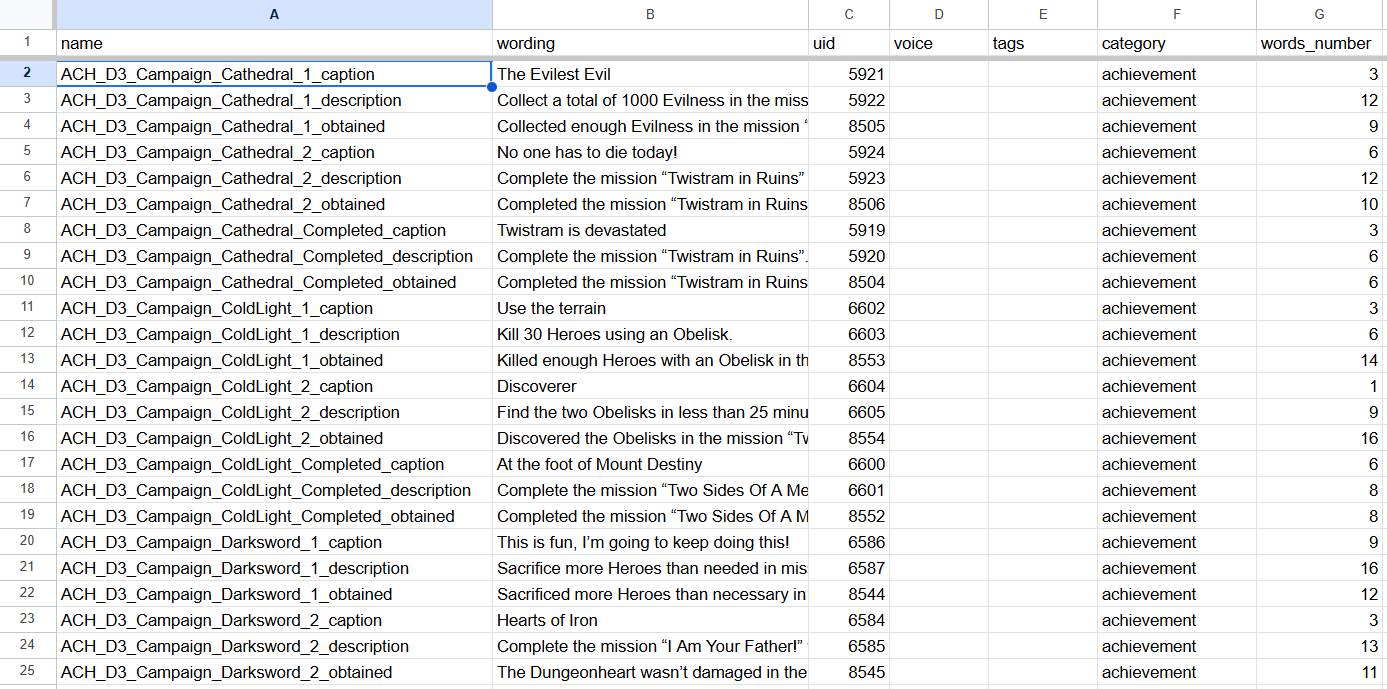Click the select-all corner box

coord(28,14)
